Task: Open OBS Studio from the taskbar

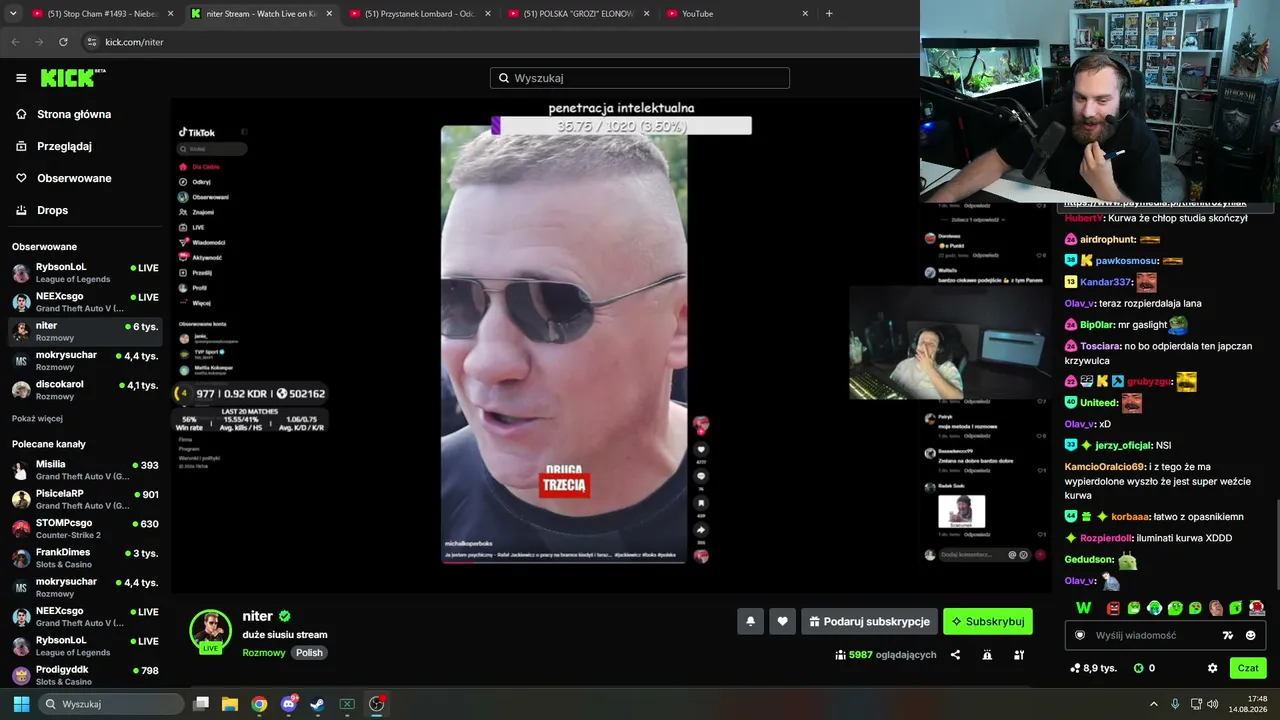Action: click(376, 704)
